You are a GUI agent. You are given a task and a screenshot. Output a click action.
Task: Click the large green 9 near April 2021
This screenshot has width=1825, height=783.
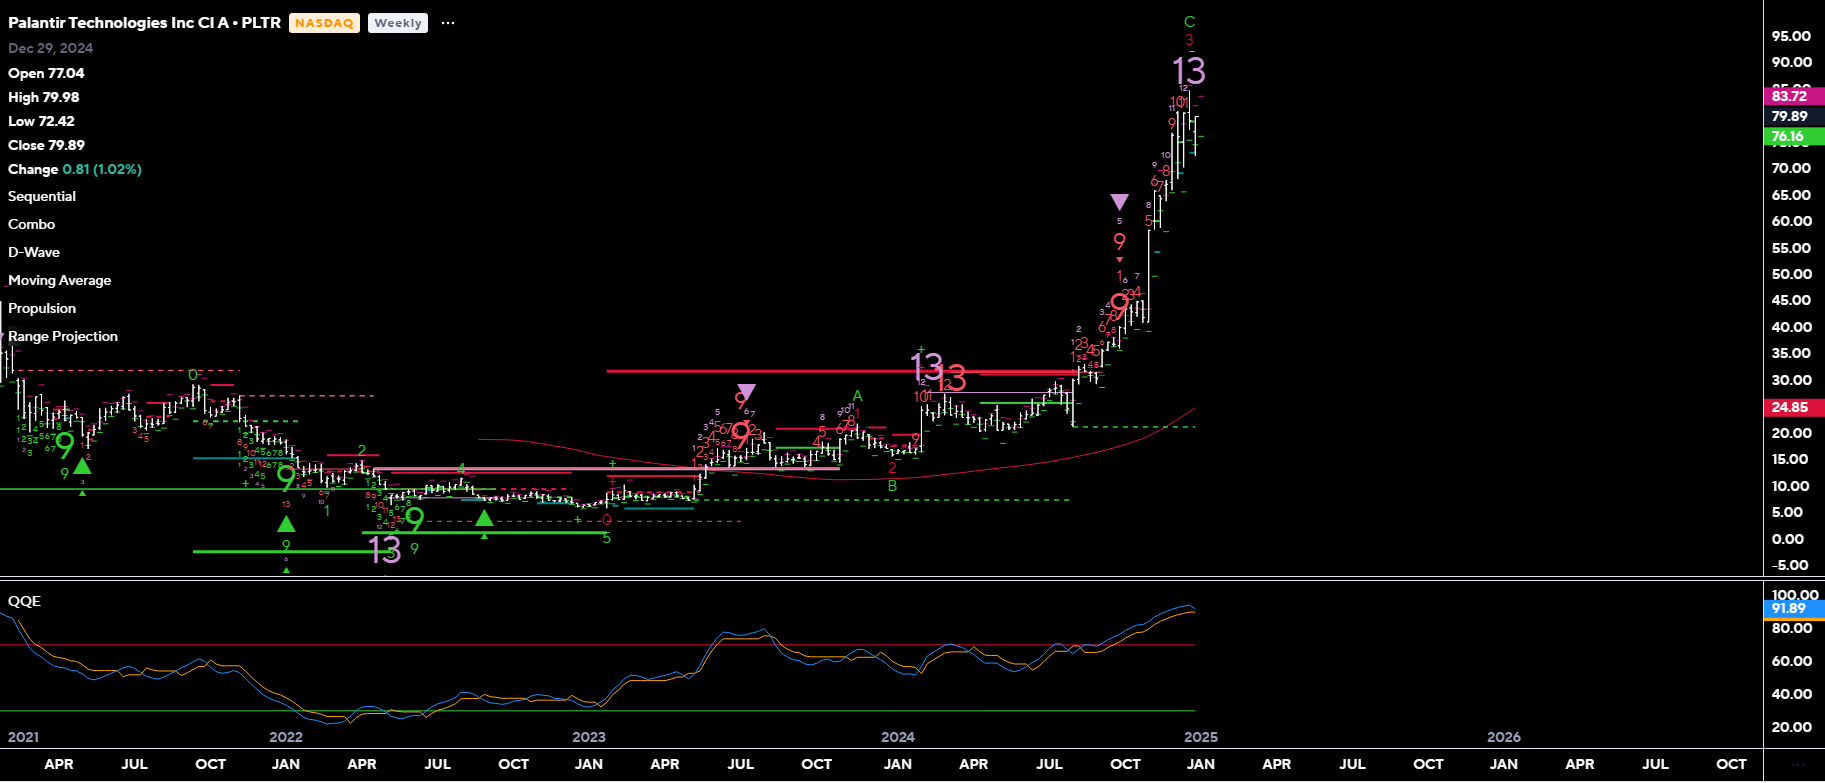click(65, 444)
